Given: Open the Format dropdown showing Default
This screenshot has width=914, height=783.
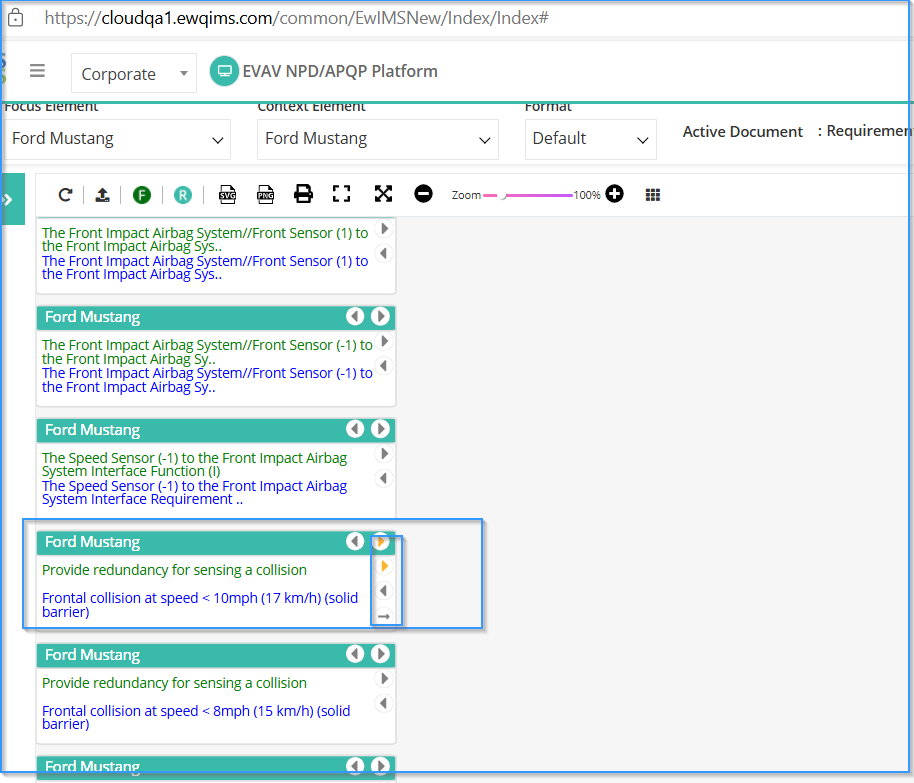Looking at the screenshot, I should pyautogui.click(x=590, y=139).
